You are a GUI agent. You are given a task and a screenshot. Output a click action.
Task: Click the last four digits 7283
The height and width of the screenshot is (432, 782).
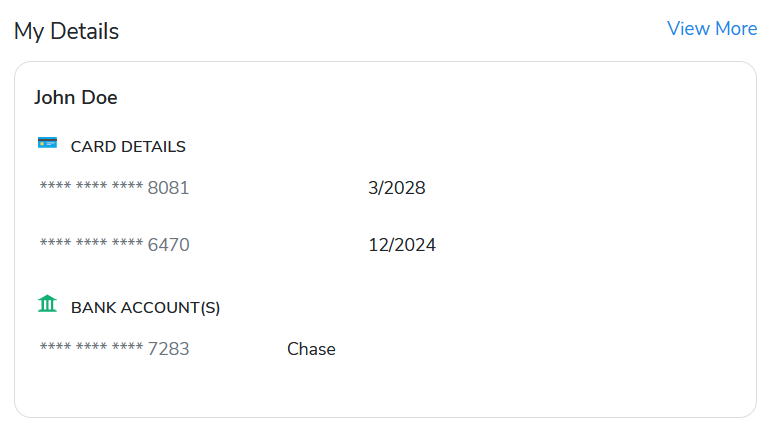[x=169, y=349]
